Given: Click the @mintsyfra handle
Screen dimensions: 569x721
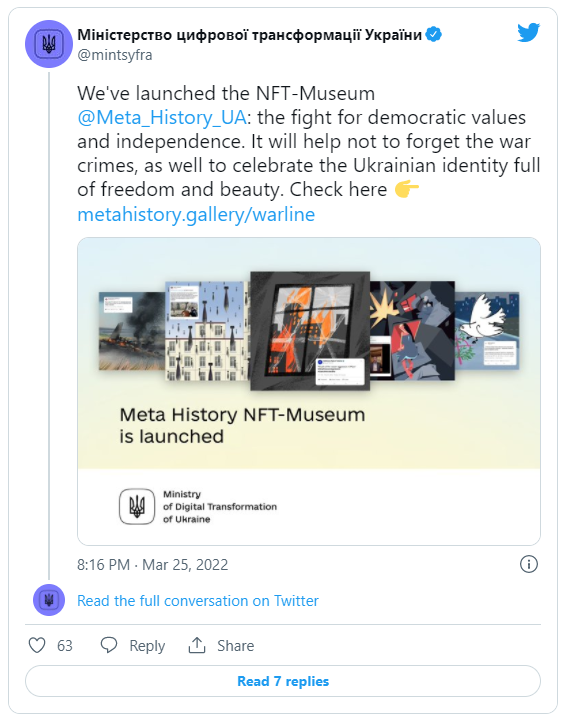Looking at the screenshot, I should click(x=115, y=55).
